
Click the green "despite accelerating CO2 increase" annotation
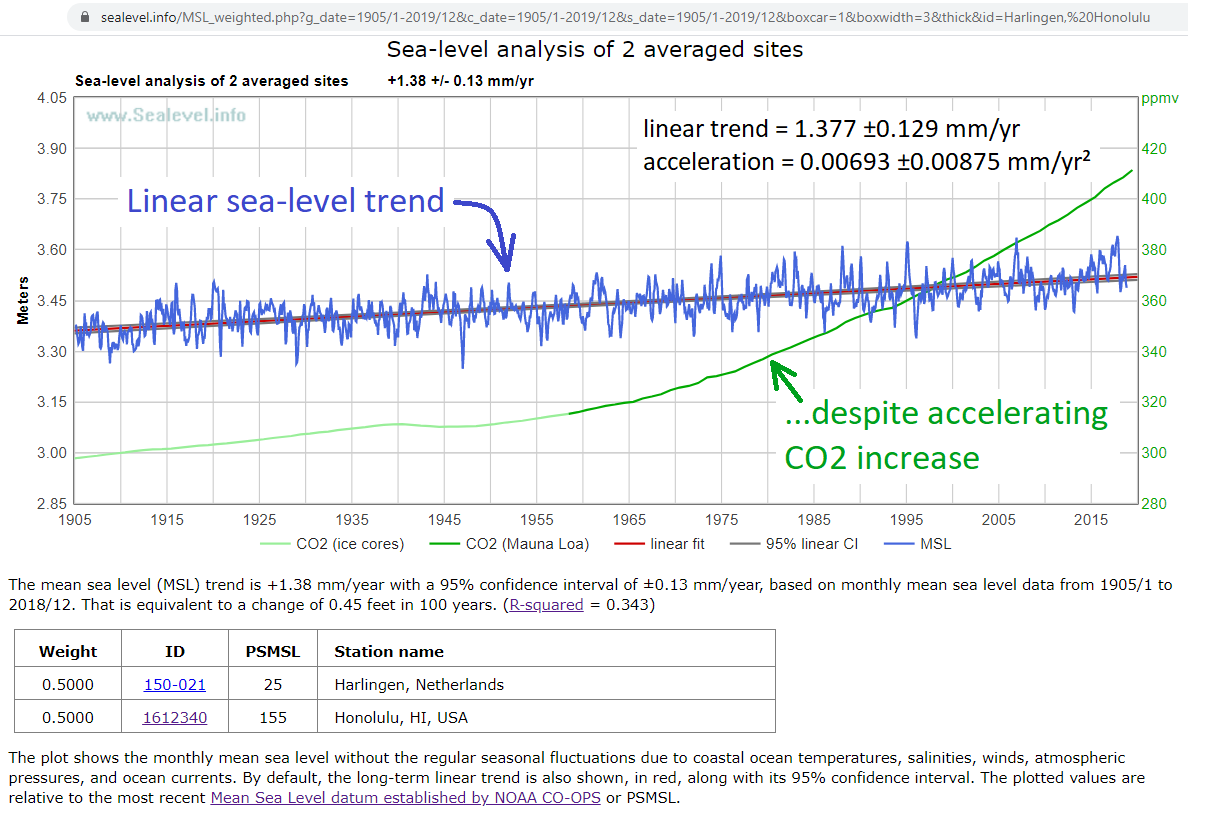click(945, 434)
